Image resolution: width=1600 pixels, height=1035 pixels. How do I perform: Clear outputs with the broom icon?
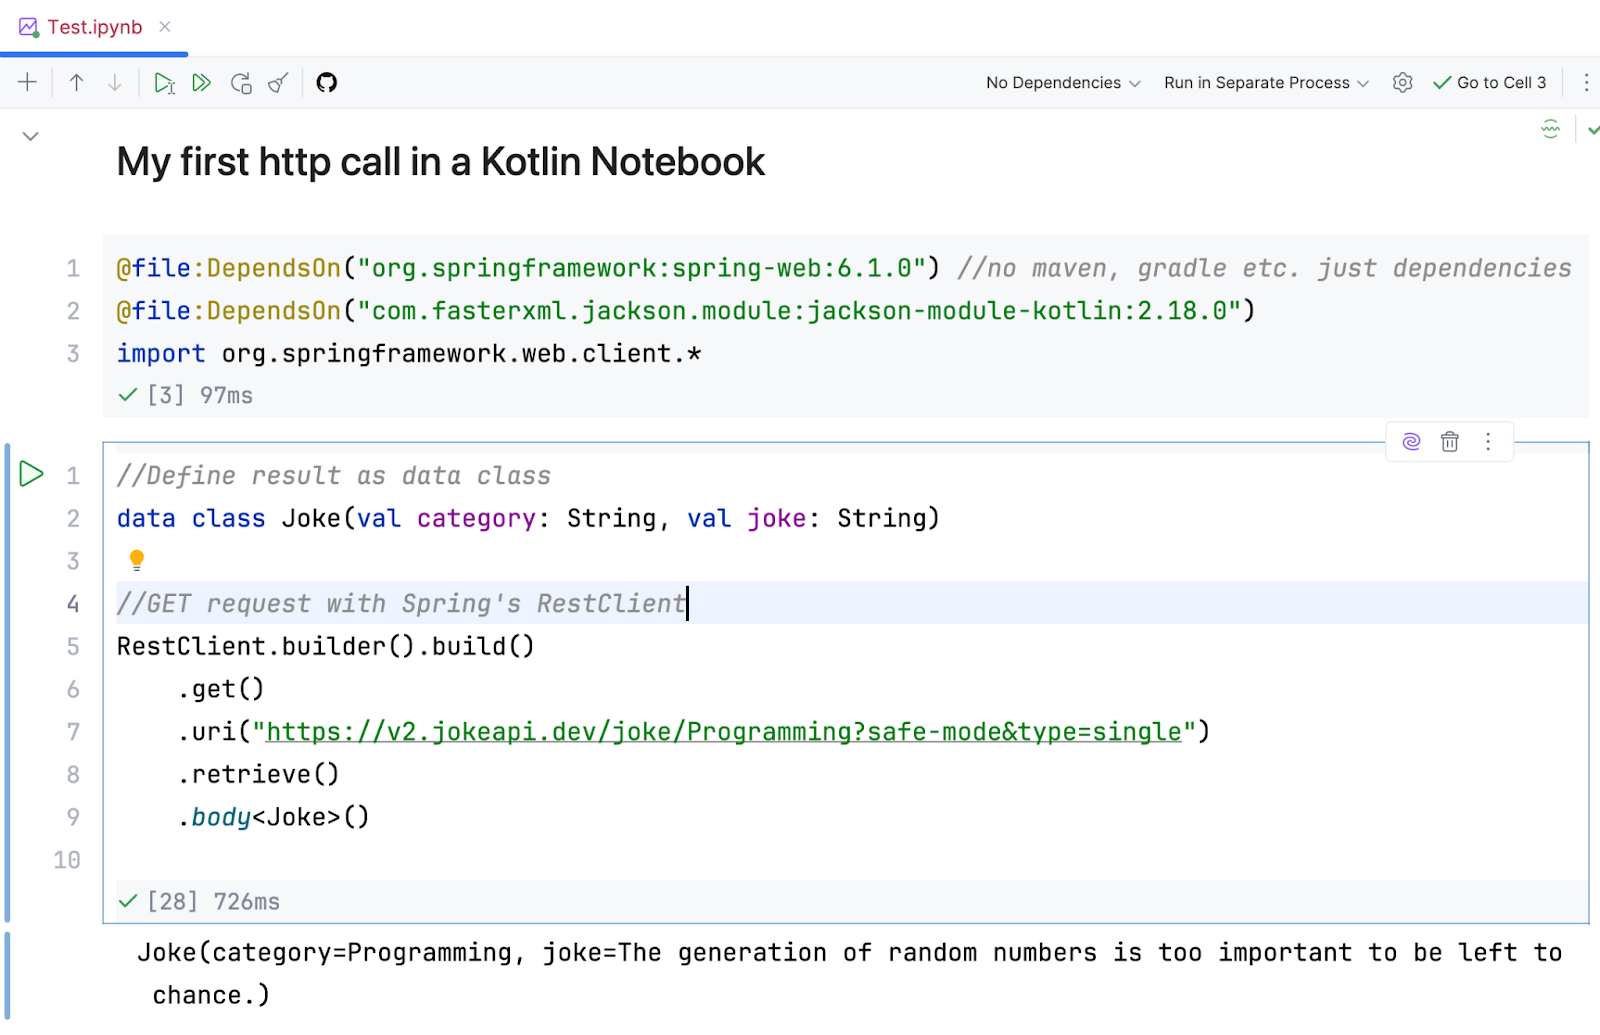[279, 83]
